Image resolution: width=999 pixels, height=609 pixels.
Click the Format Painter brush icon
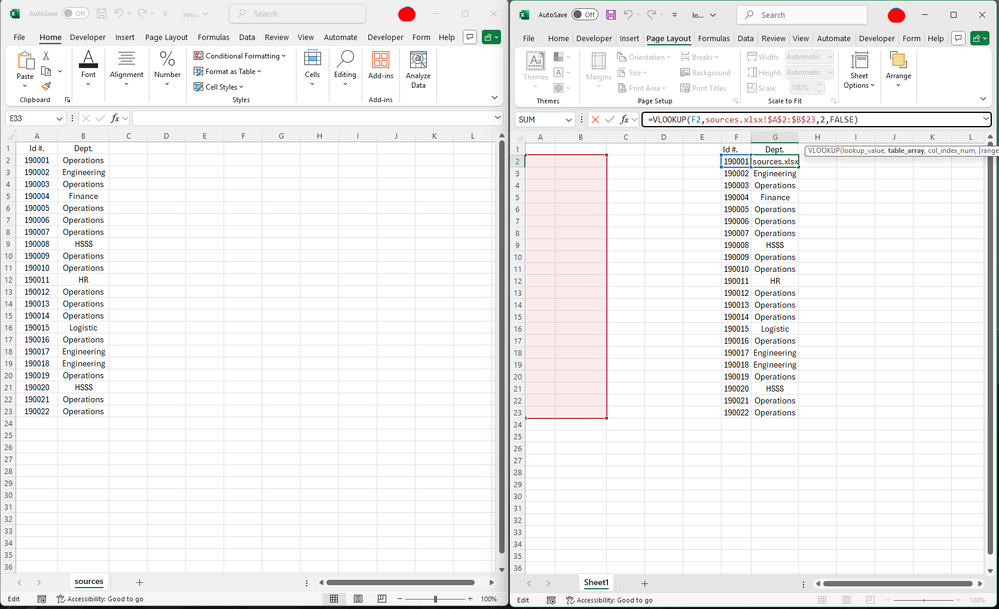point(46,86)
